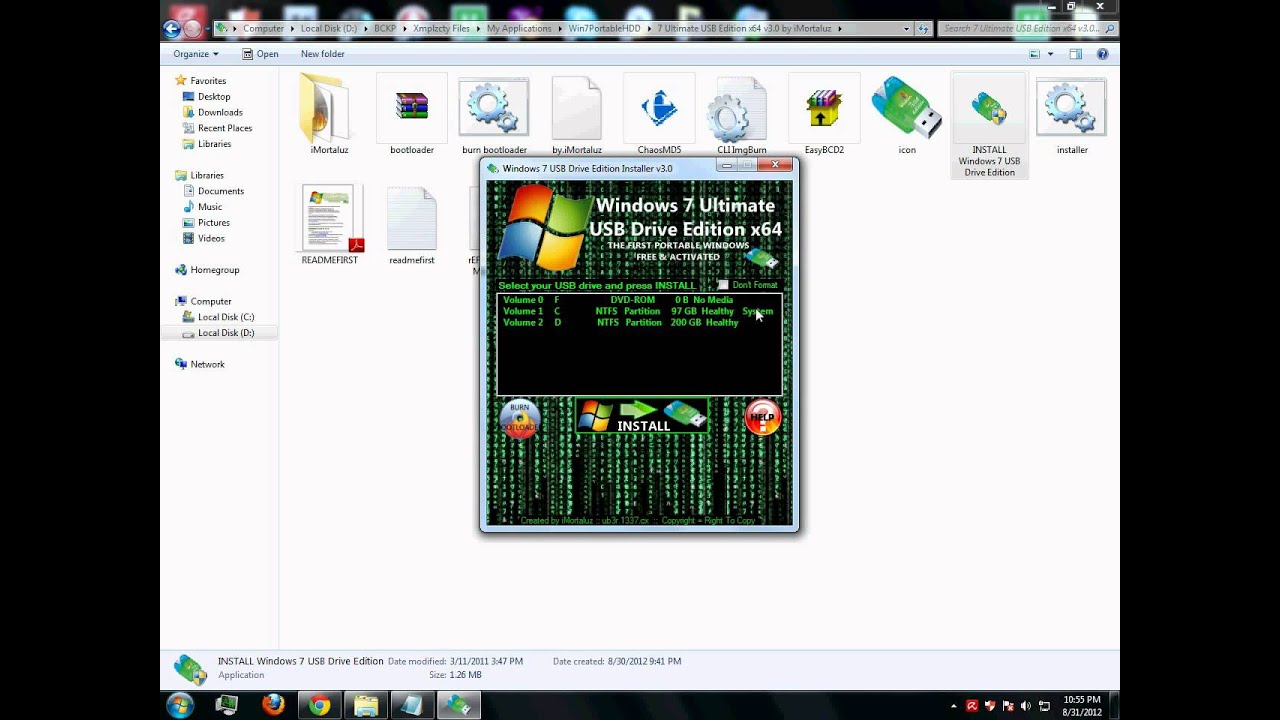Expand the Favorites group in navigation pane
Screen dimensions: 1280x720
208,81
